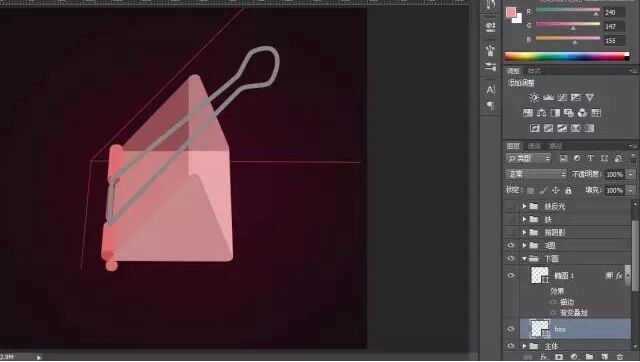Show the 铁反光 layer group
Viewport: 640px width, 362px height.
tap(511, 207)
